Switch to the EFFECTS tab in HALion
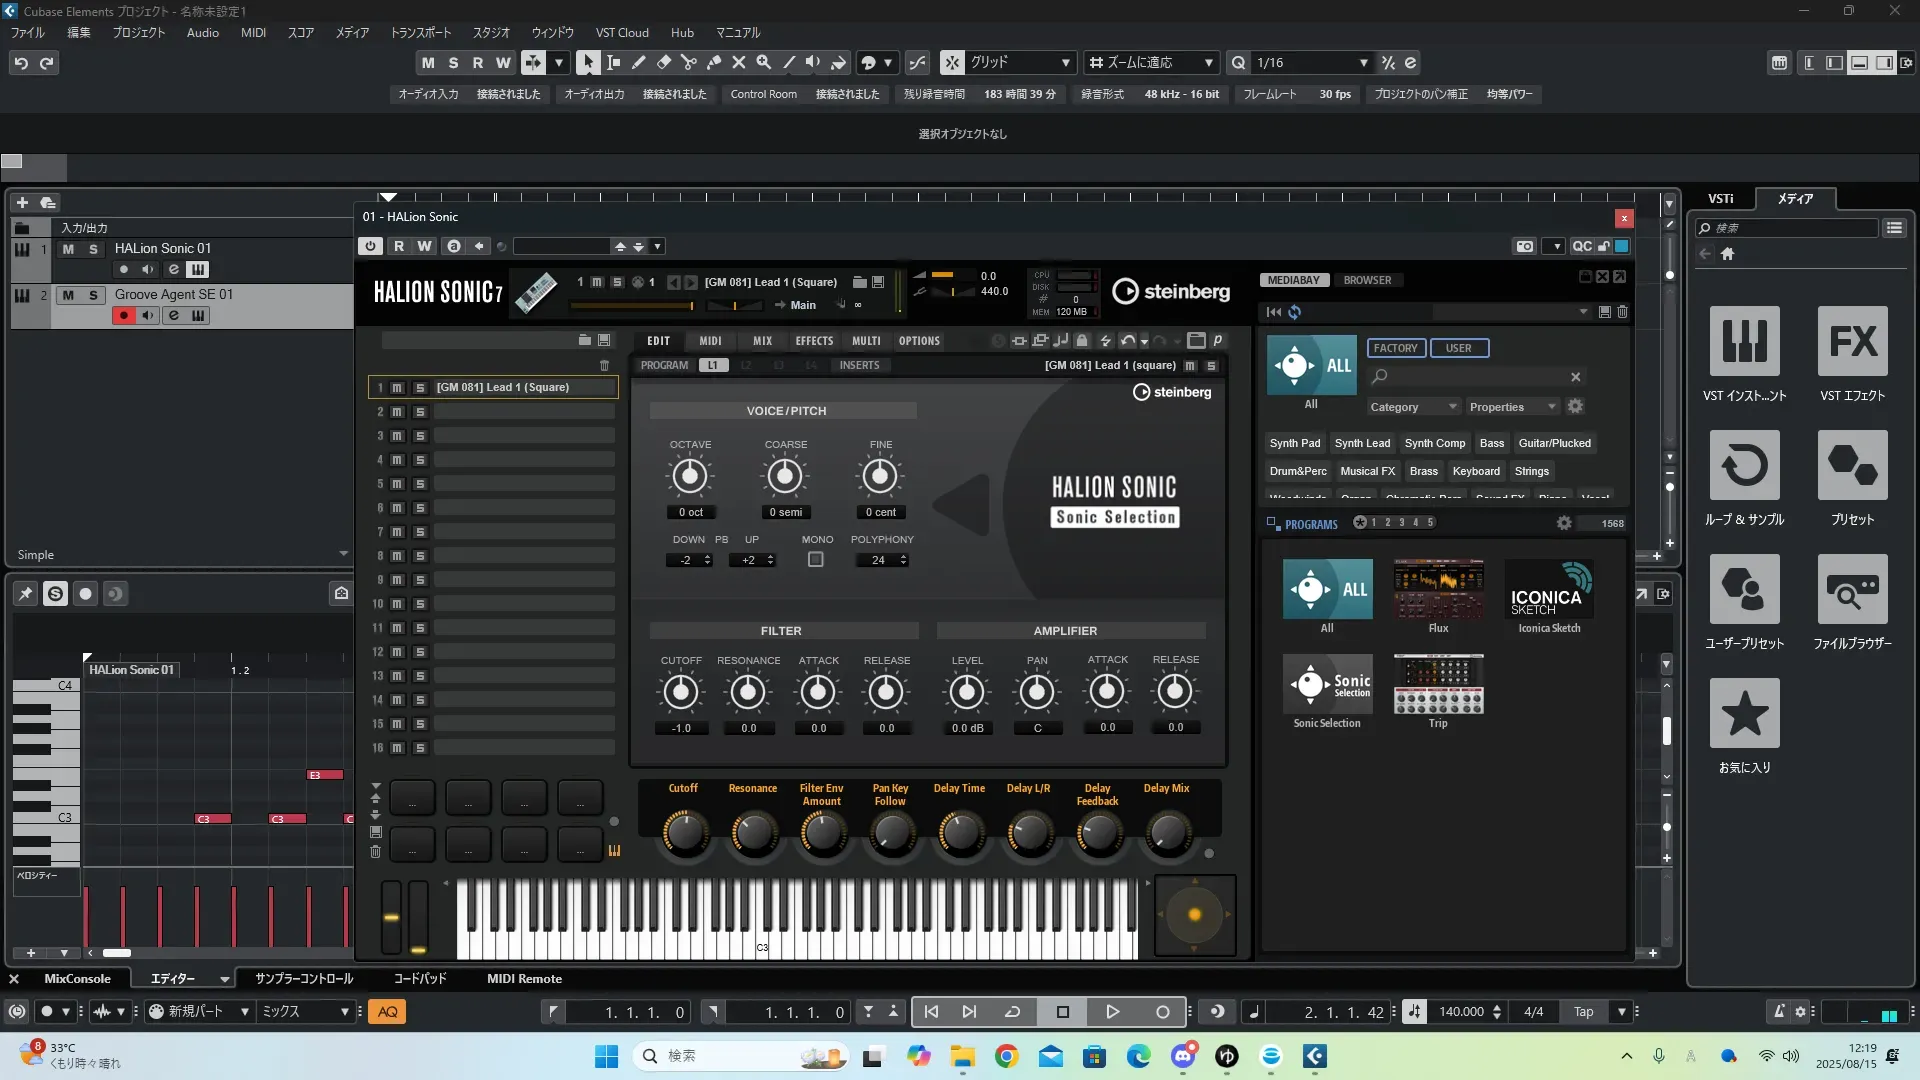Image resolution: width=1920 pixels, height=1080 pixels. pos(814,341)
